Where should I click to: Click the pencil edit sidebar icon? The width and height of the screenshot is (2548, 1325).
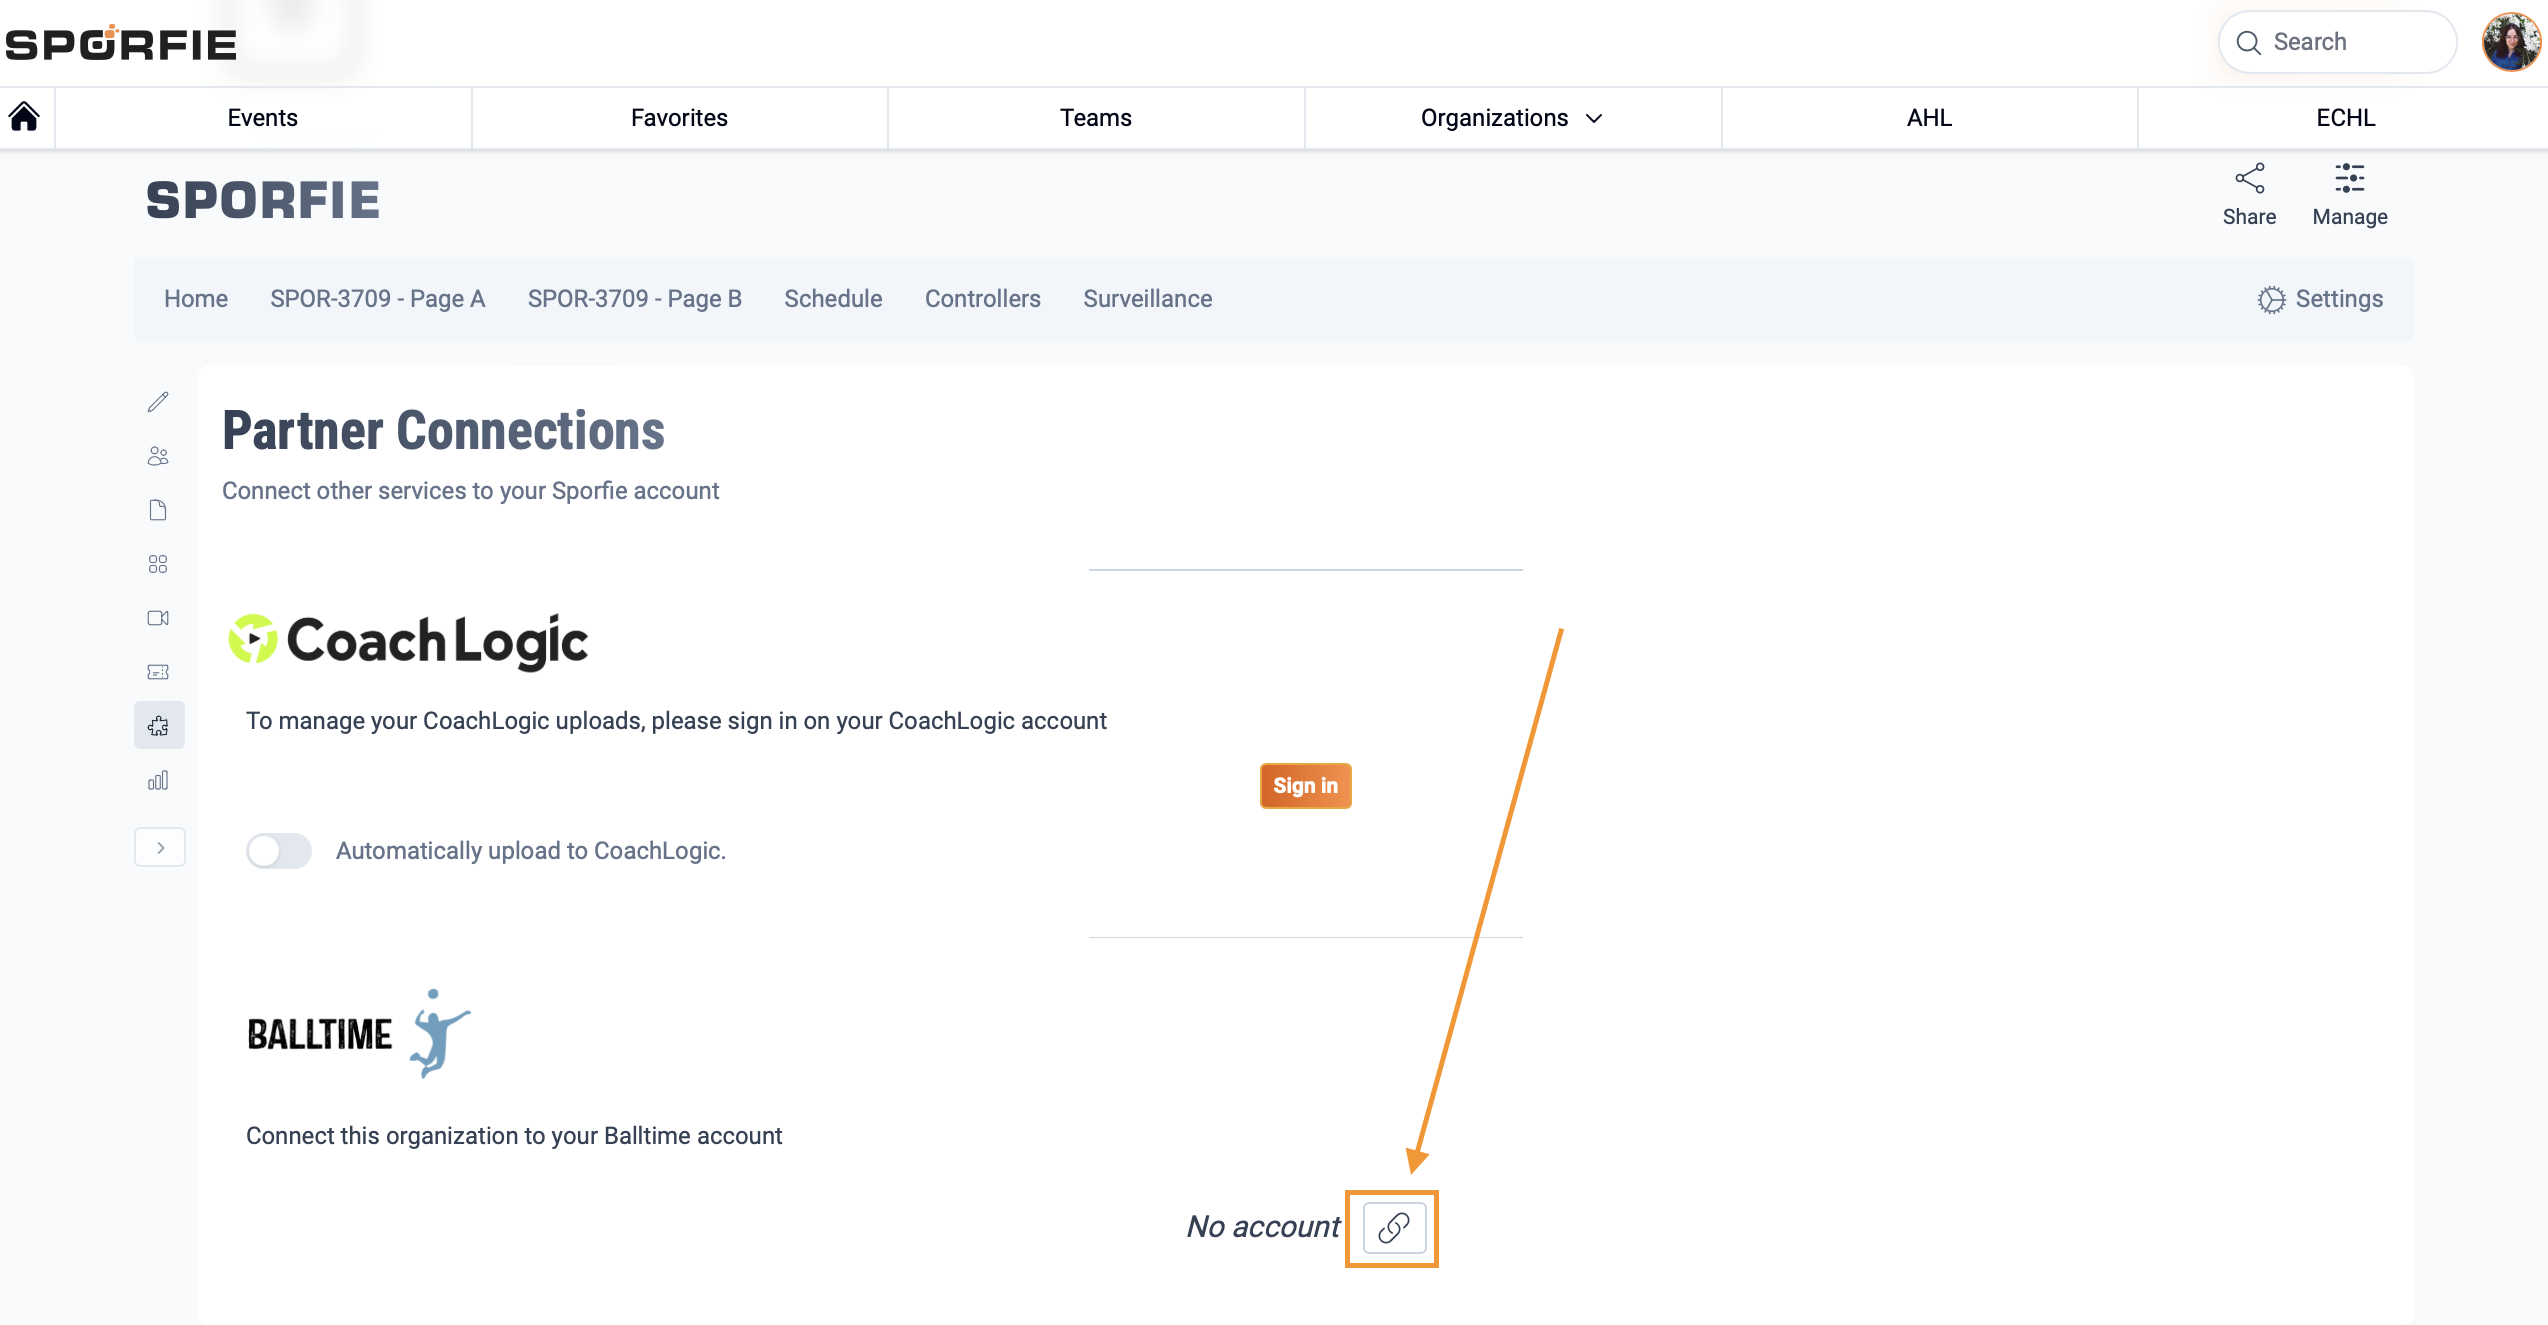tap(158, 402)
